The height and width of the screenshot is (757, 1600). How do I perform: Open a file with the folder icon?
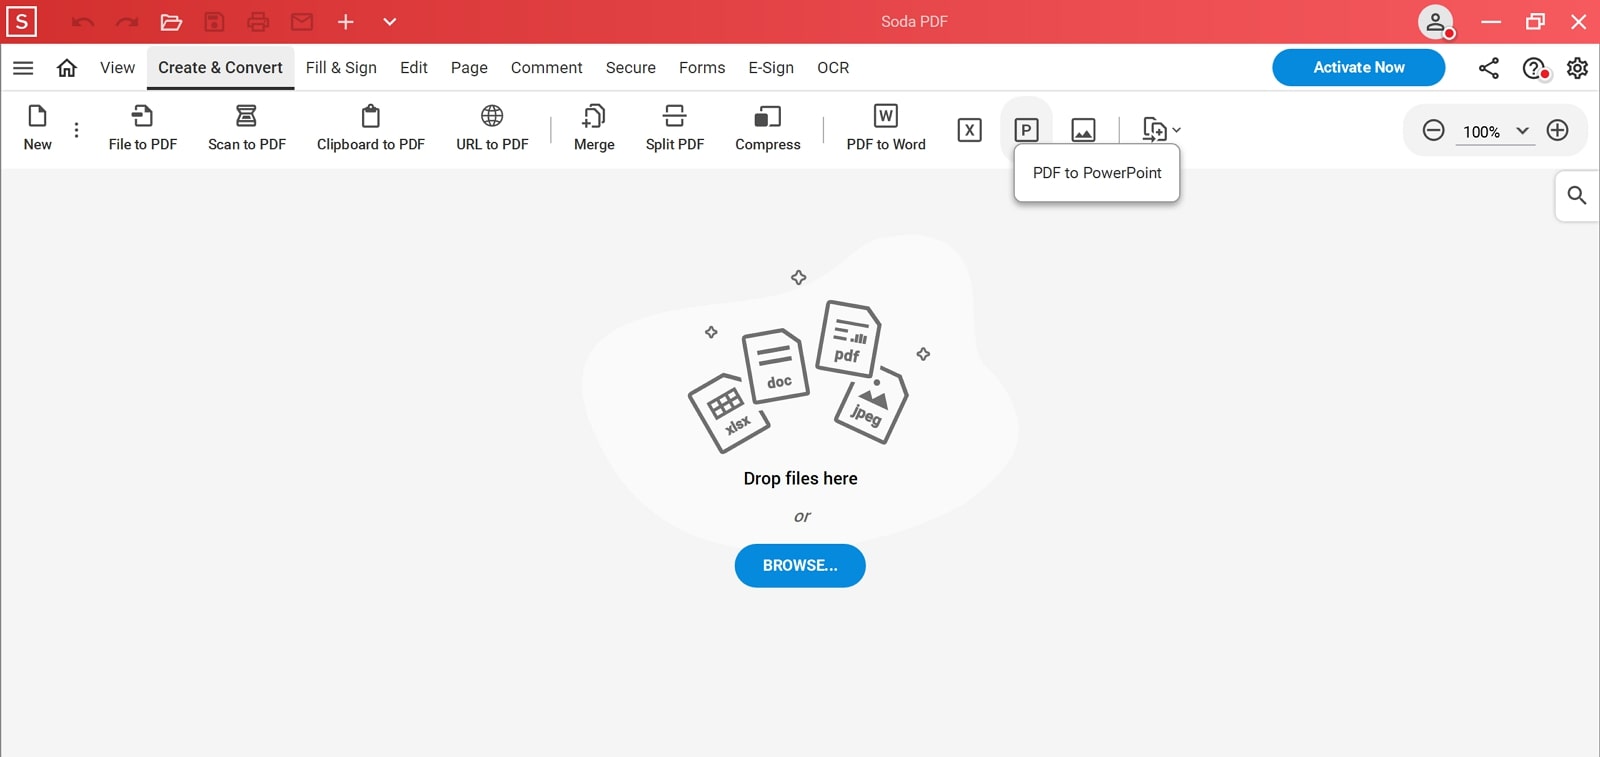(171, 22)
